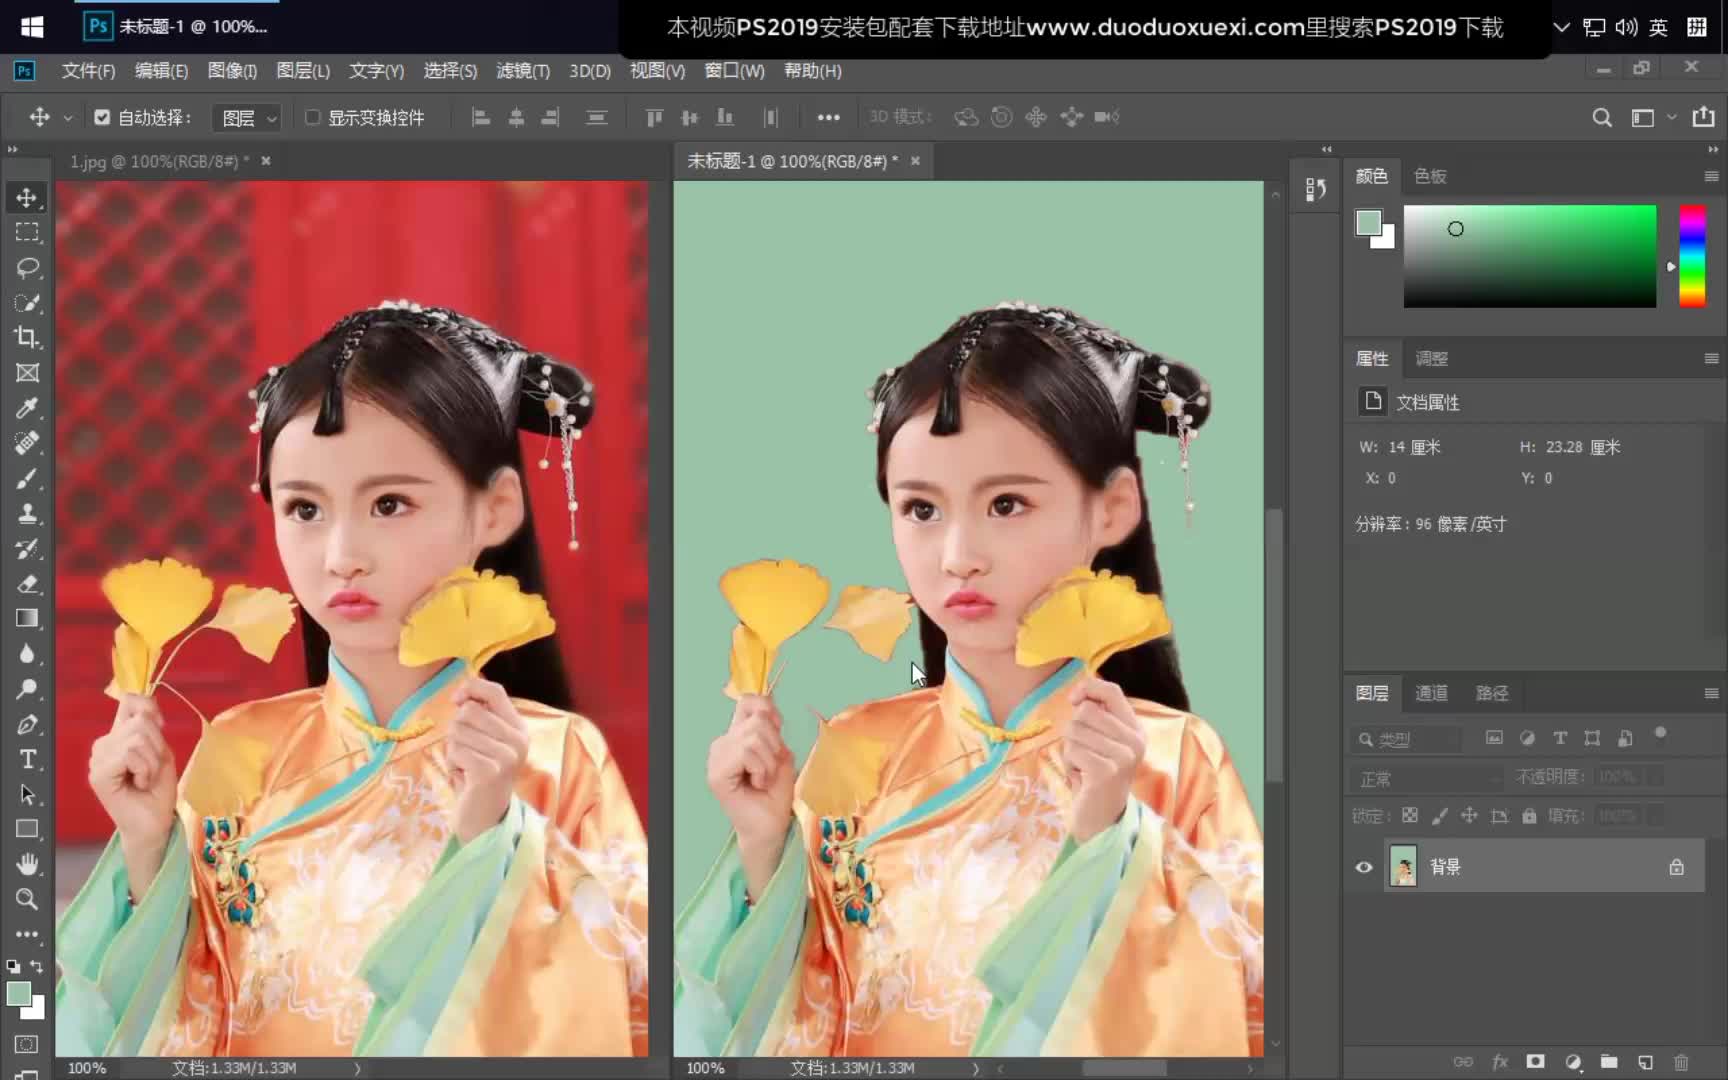Open Color panel flyout menu
The width and height of the screenshot is (1728, 1080).
click(x=1711, y=176)
